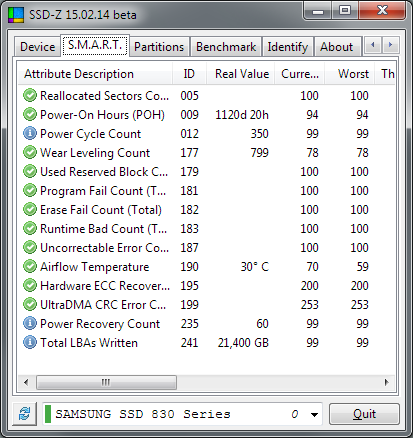Click the horizontal scrollbar thumb
The height and width of the screenshot is (438, 413).
pyautogui.click(x=106, y=382)
